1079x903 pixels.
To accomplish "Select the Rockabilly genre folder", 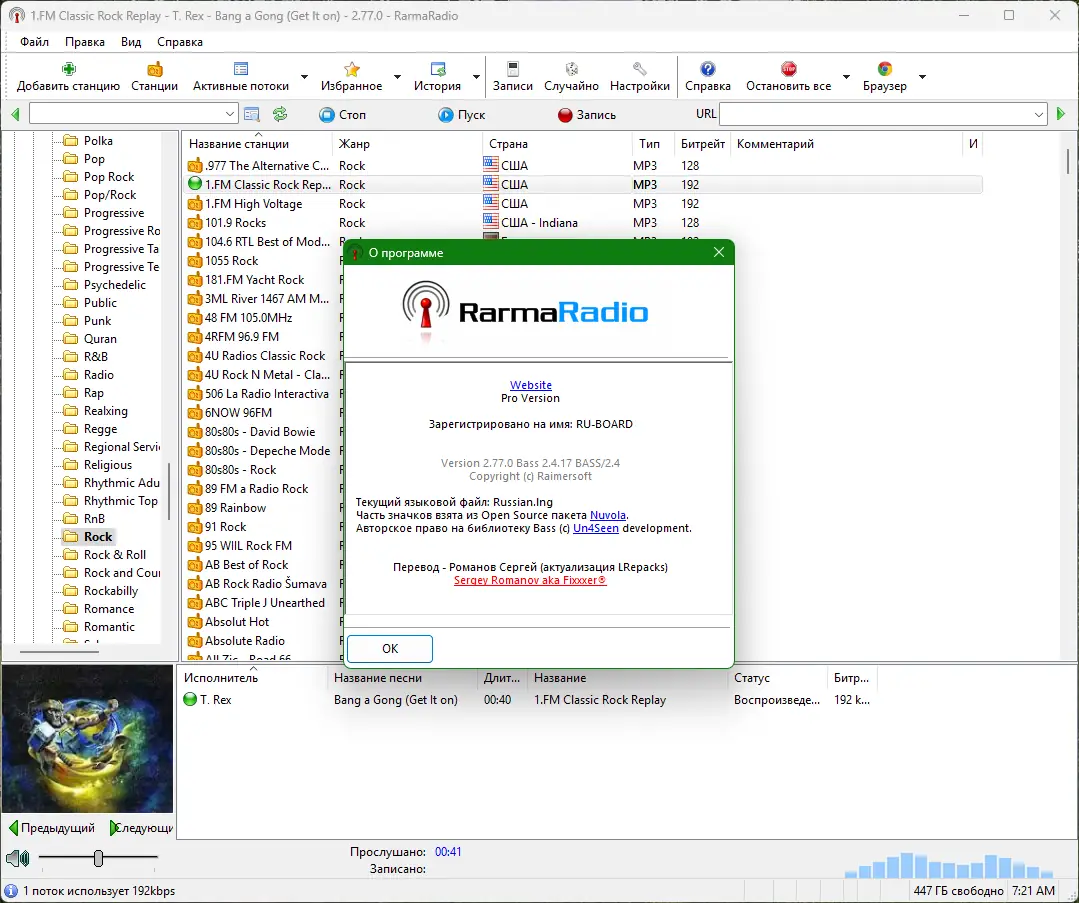I will tap(101, 591).
